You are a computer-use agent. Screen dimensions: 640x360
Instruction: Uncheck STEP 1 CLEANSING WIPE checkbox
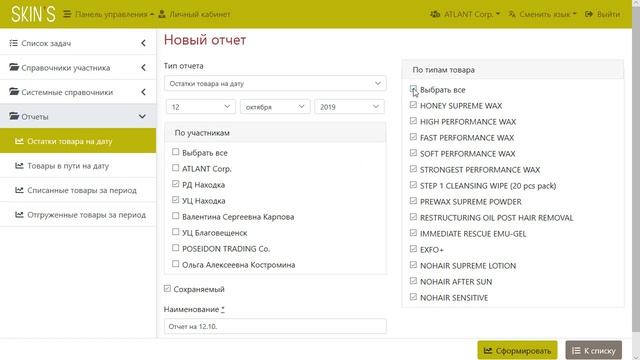pyautogui.click(x=413, y=185)
